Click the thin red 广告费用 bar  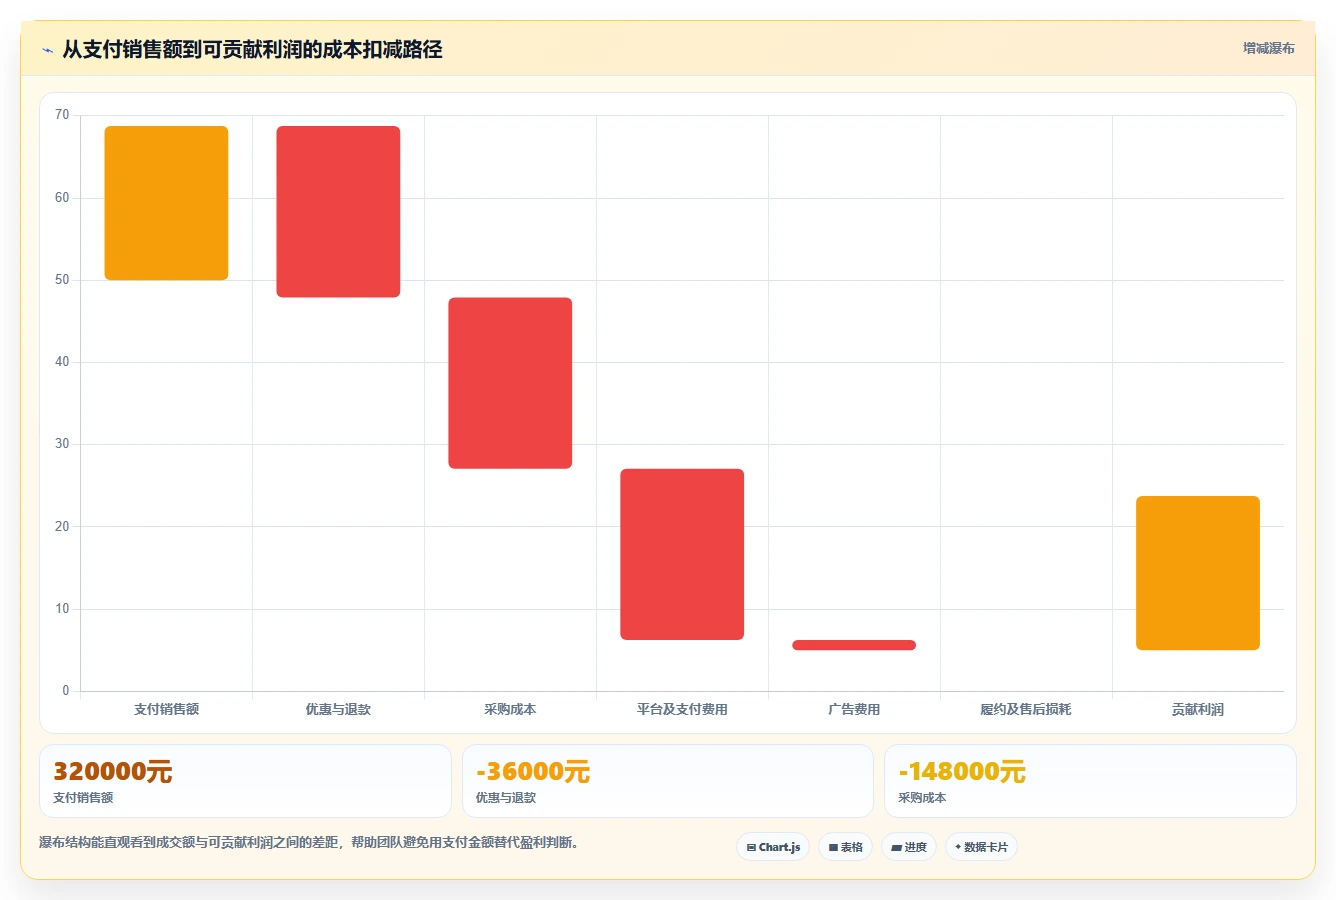click(x=854, y=645)
